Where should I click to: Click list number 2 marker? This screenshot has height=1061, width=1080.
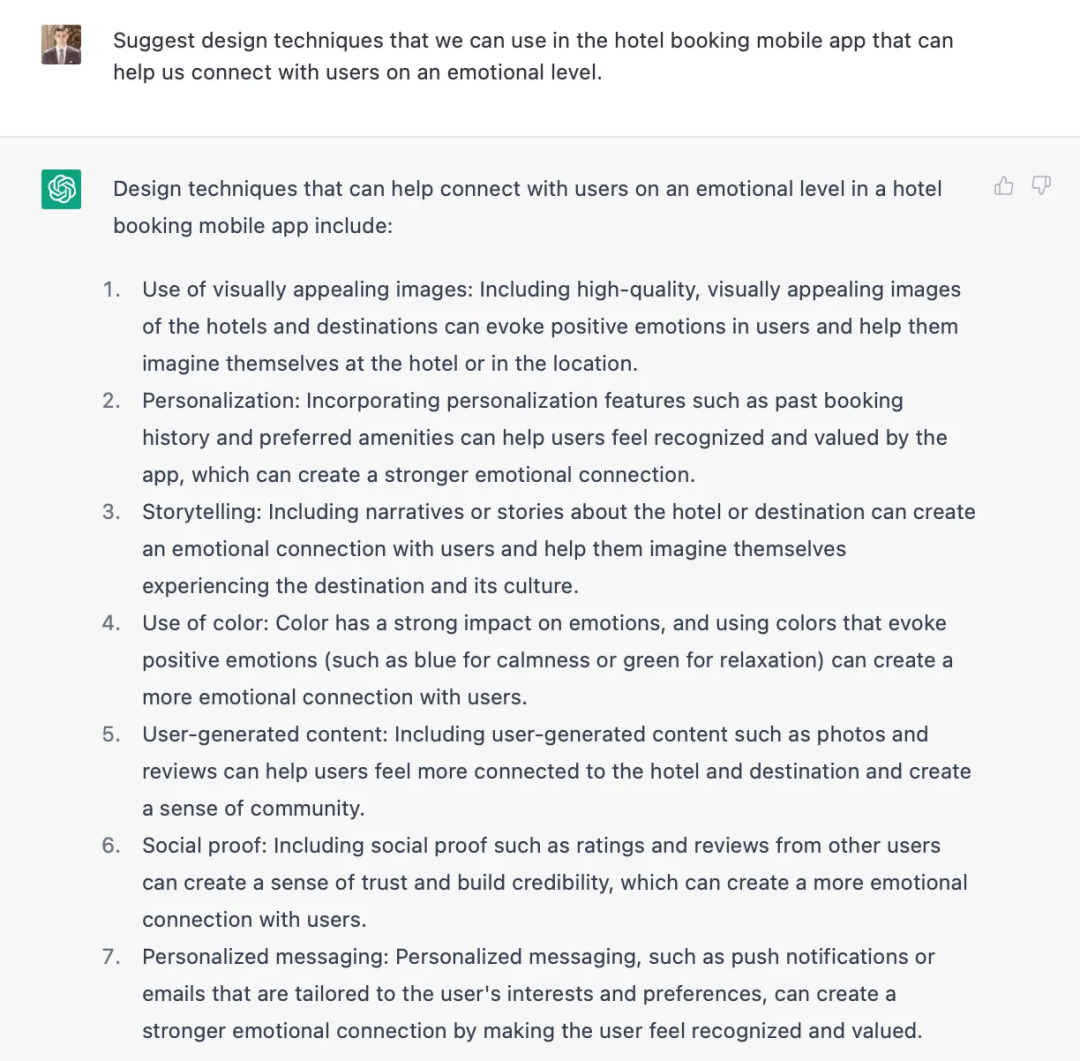click(111, 401)
